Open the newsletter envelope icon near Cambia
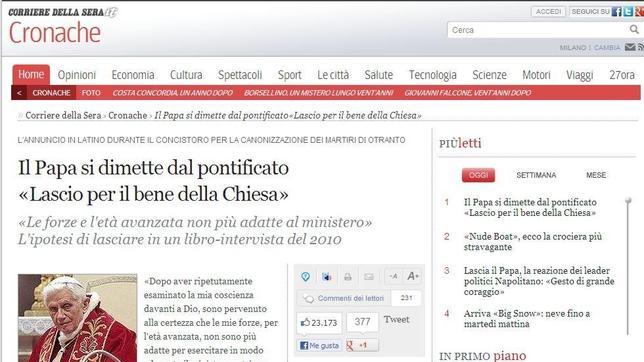The image size is (644, 362). 630,47
